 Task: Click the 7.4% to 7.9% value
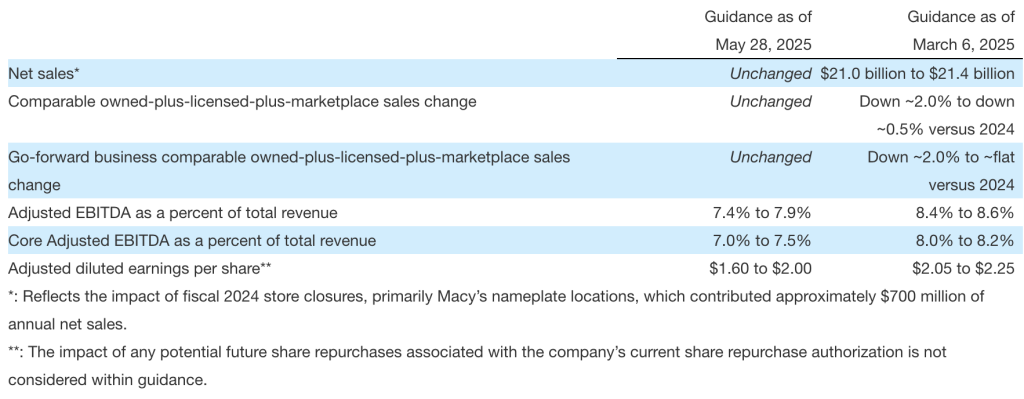click(x=762, y=213)
